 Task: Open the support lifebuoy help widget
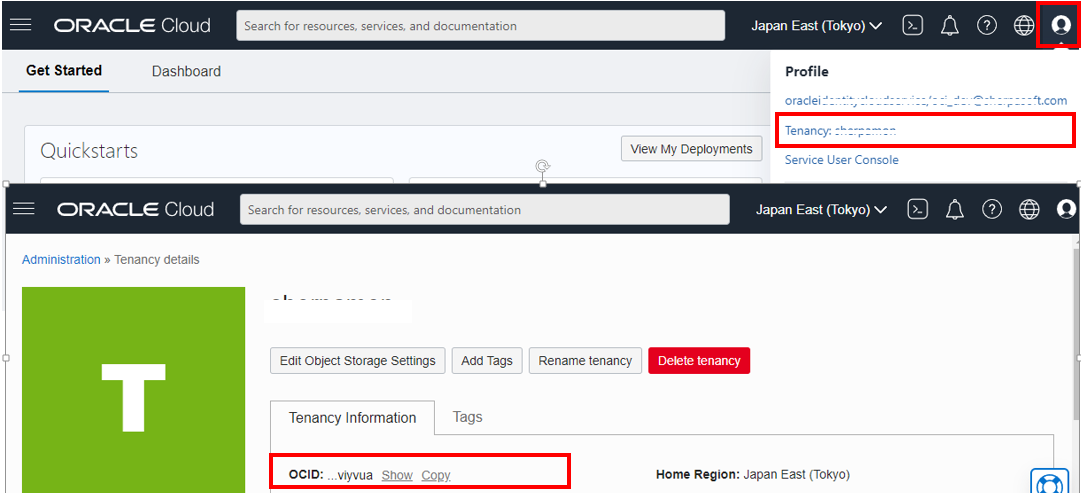pyautogui.click(x=1049, y=482)
